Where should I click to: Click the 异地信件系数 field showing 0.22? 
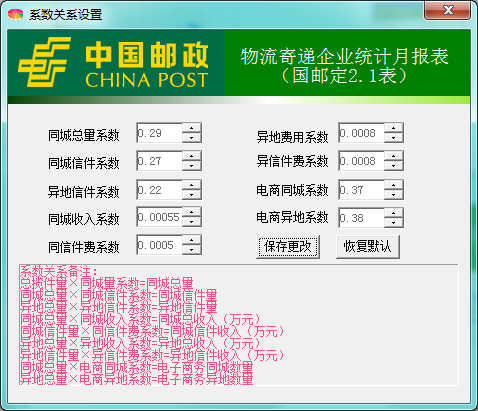[159, 190]
